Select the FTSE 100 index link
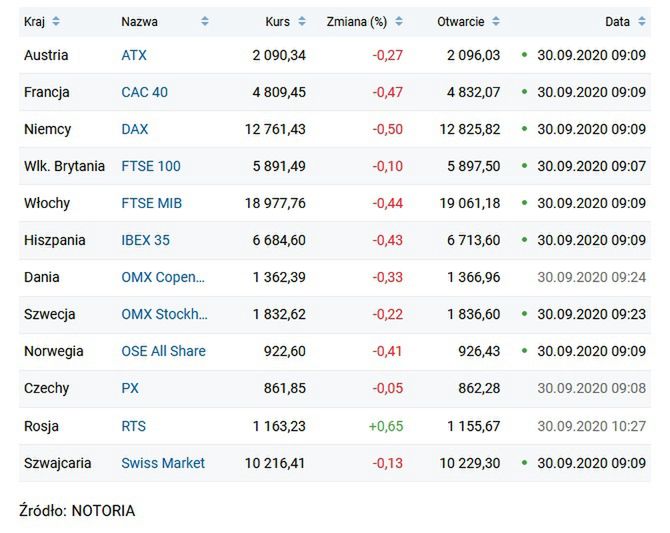The width and height of the screenshot is (670, 533). click(151, 166)
